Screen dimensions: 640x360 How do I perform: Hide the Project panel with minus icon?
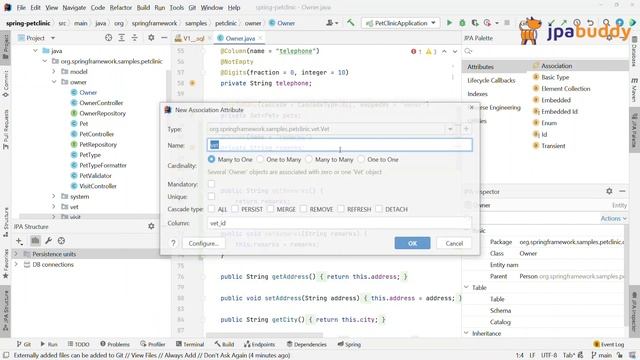(164, 38)
